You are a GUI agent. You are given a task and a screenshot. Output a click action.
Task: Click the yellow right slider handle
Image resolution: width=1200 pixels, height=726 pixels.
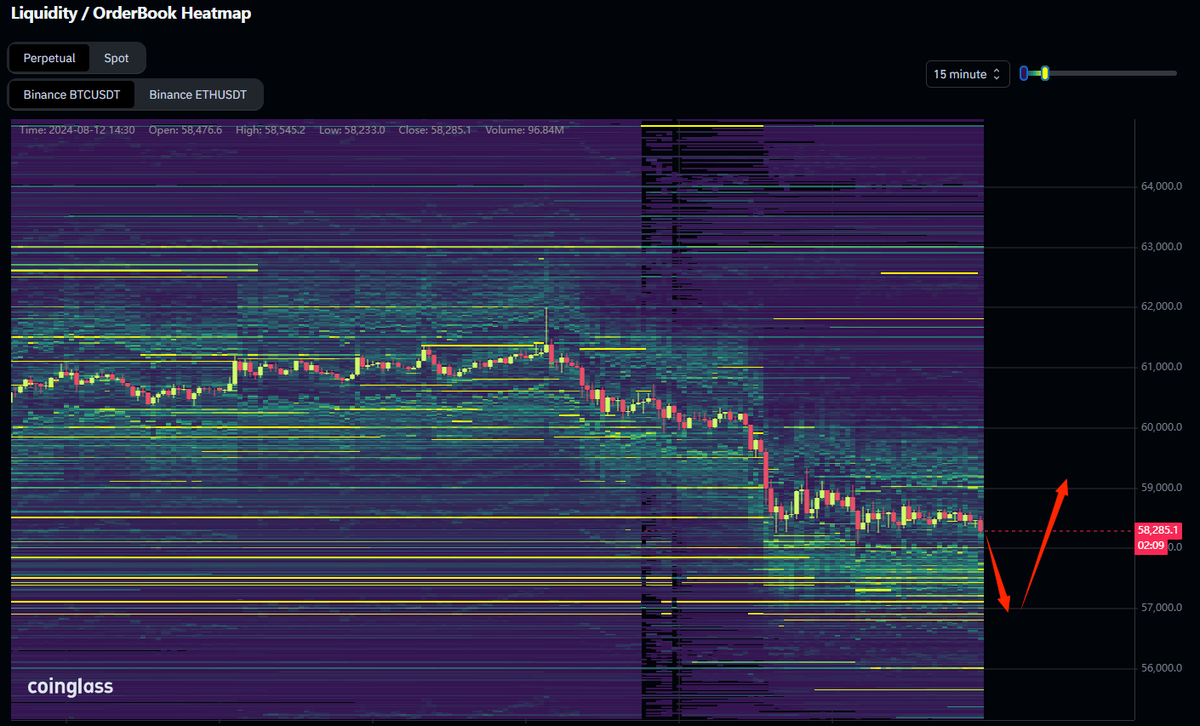pyautogui.click(x=1045, y=73)
